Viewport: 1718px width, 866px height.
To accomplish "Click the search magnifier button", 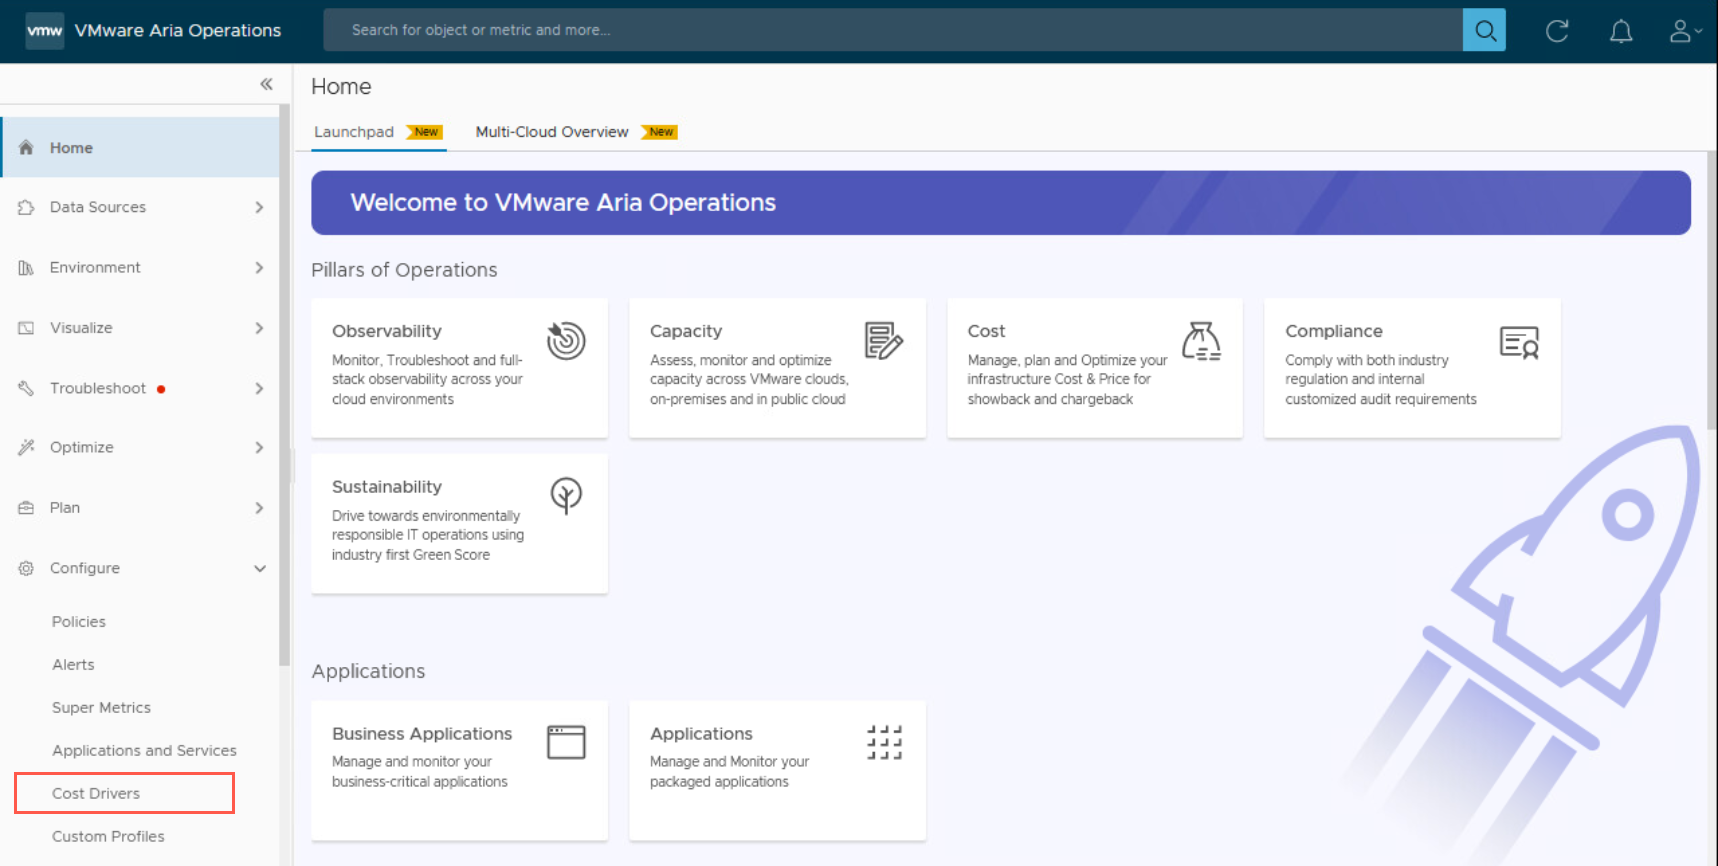I will pos(1484,30).
